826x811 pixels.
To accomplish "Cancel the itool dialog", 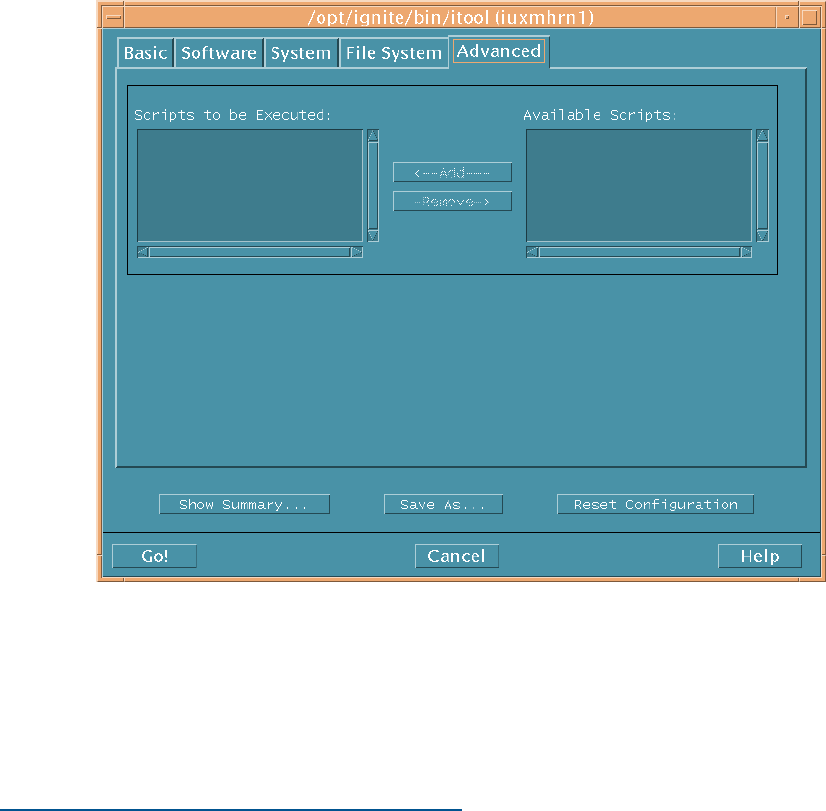I will click(457, 556).
